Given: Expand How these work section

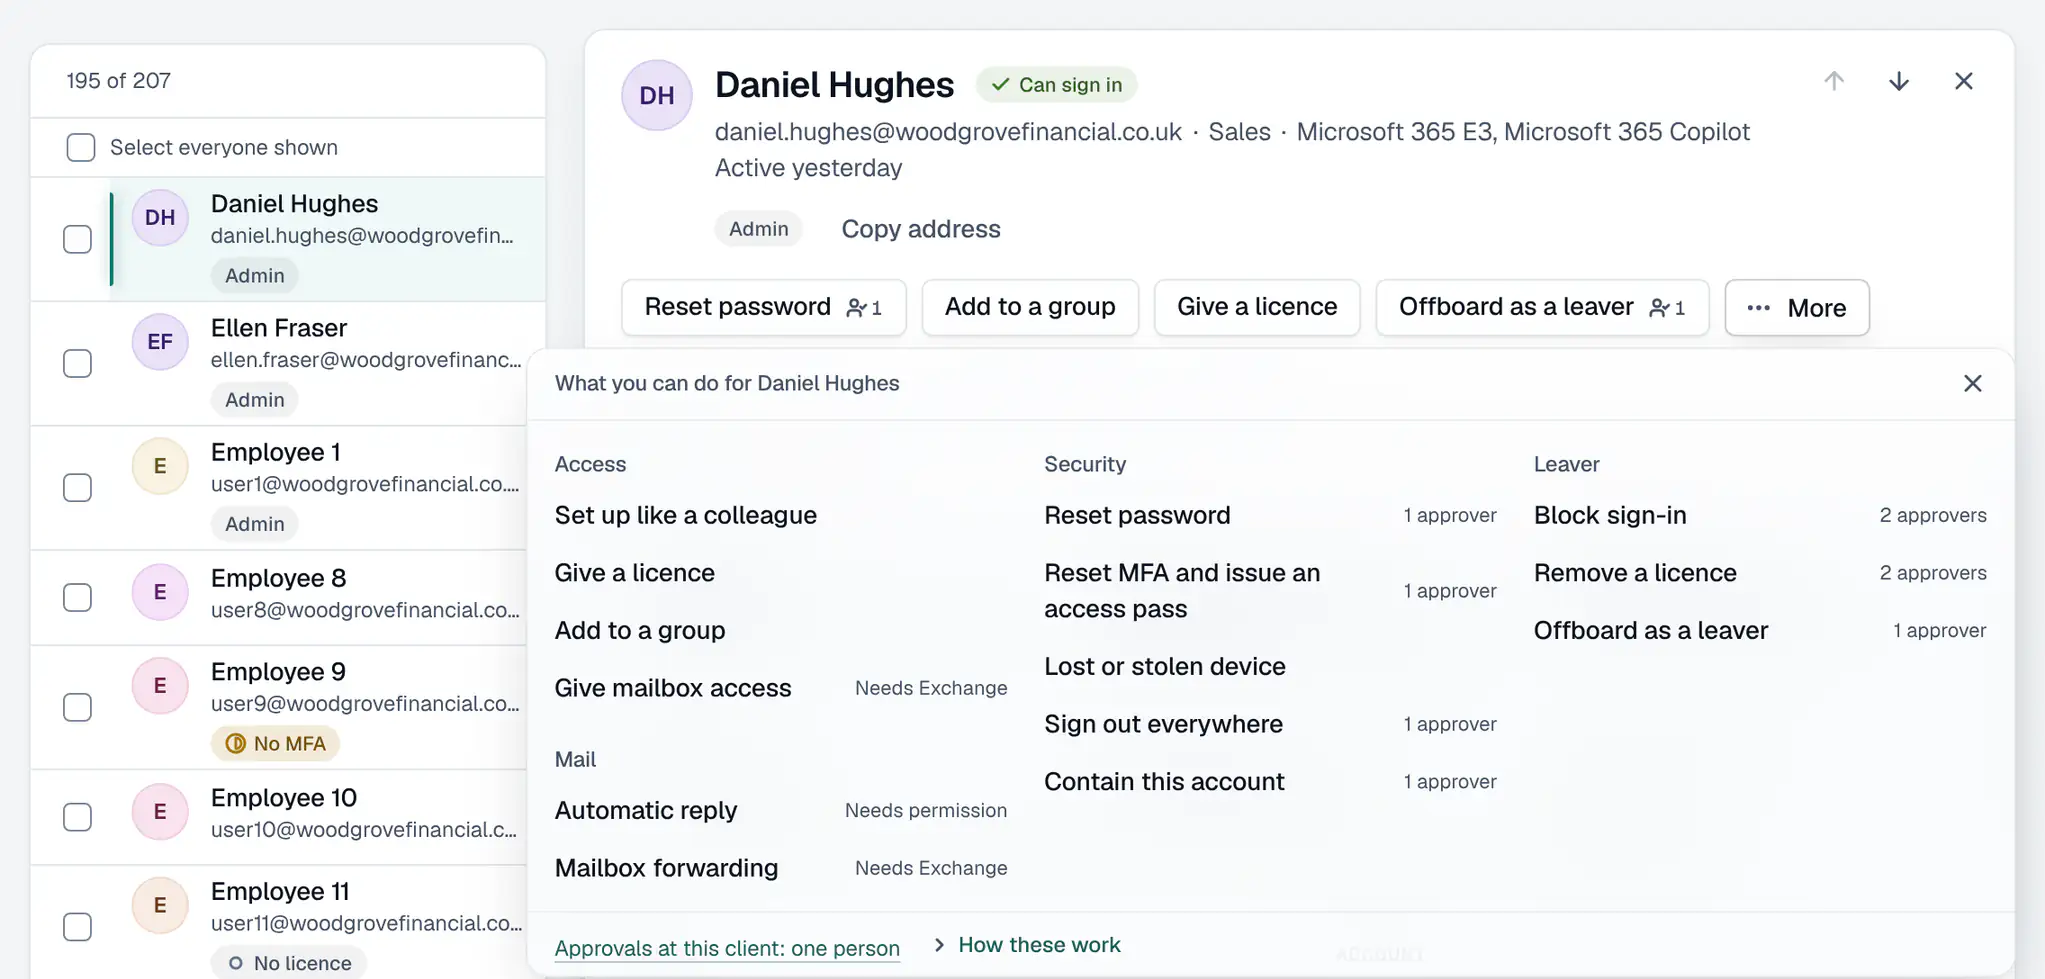Looking at the screenshot, I should 1028,945.
